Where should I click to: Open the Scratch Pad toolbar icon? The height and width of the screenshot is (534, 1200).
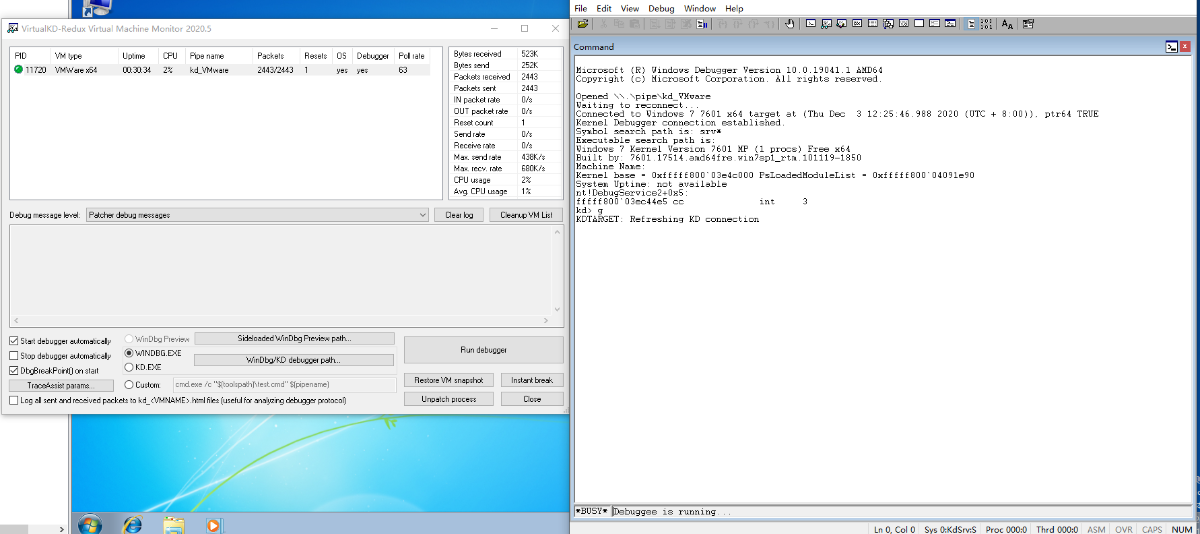(919, 24)
